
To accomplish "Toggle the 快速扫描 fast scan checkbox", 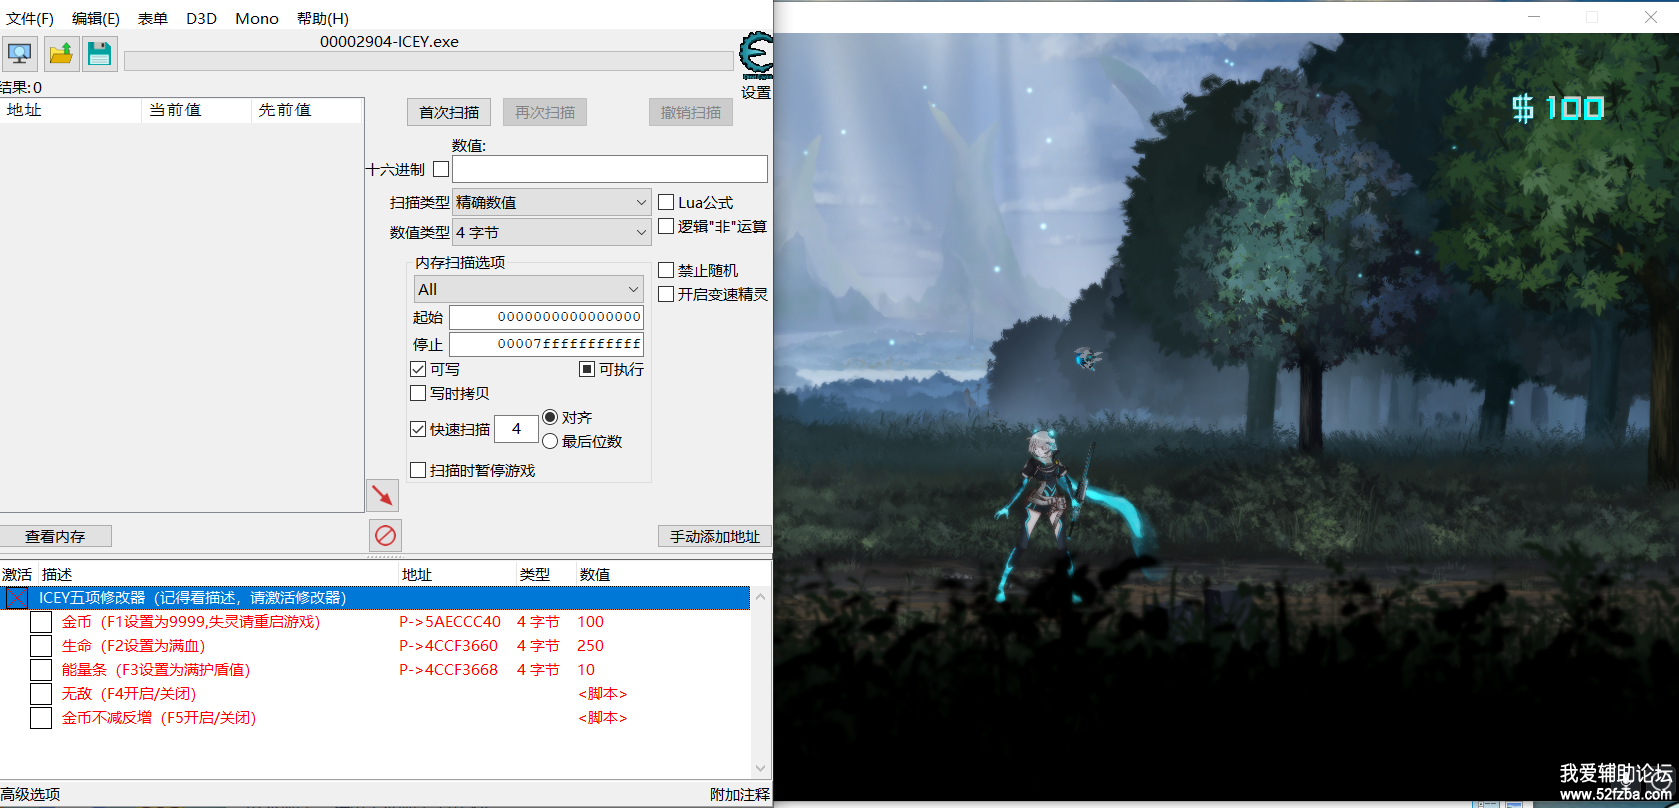I will point(418,429).
